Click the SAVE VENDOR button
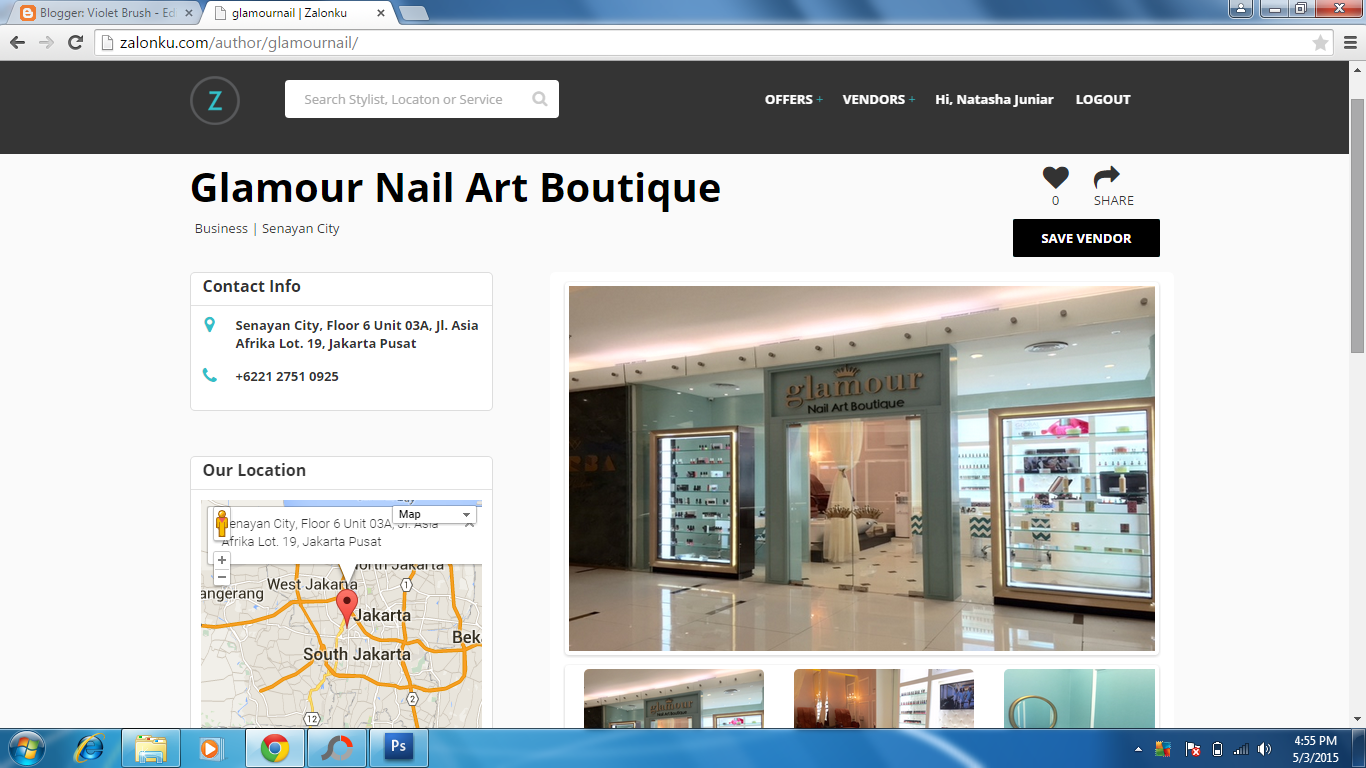 point(1086,238)
